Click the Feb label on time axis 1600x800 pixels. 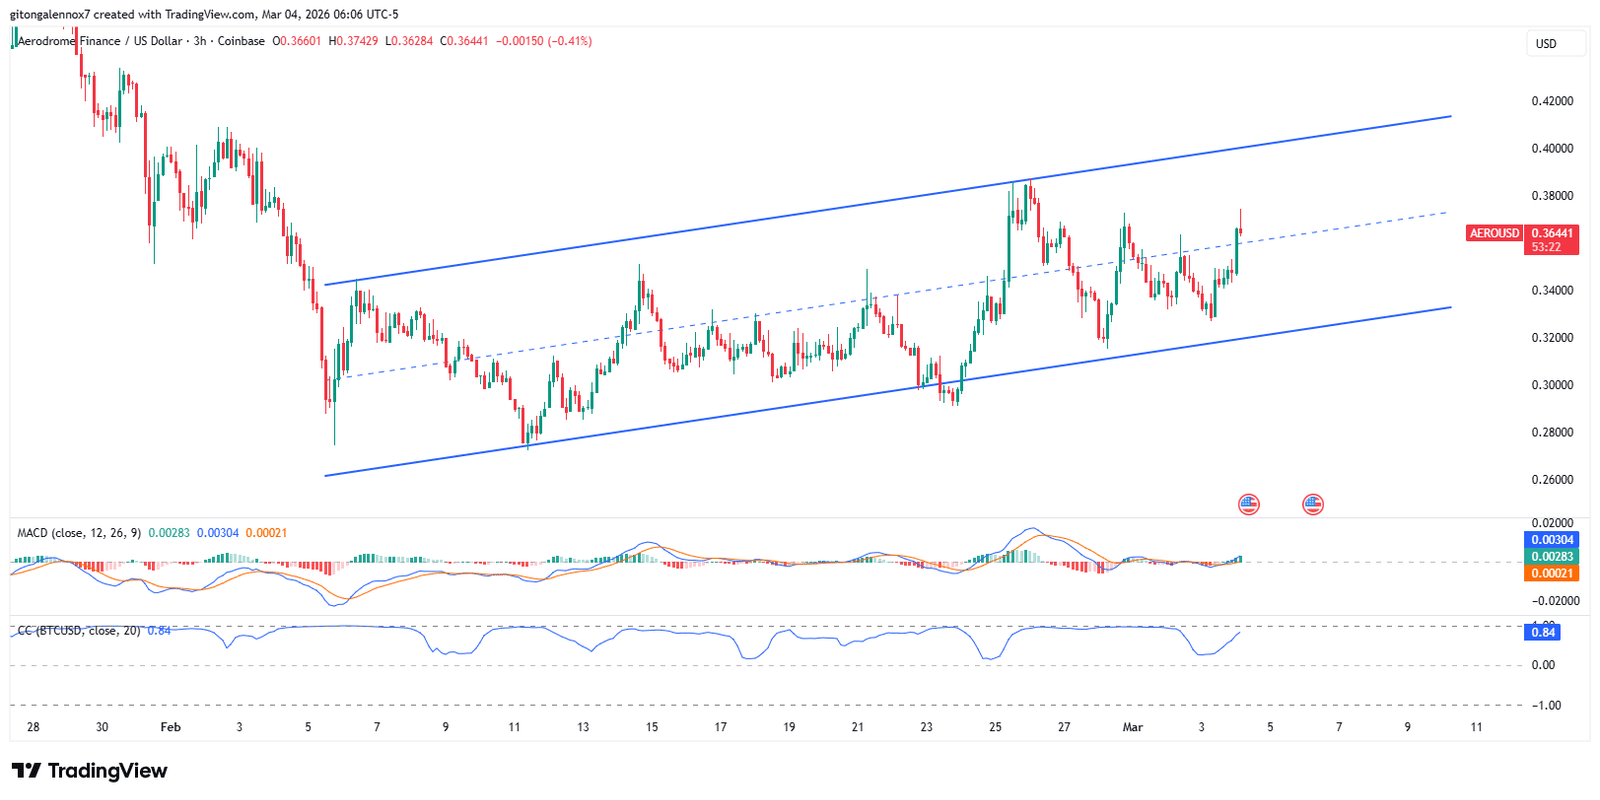170,727
